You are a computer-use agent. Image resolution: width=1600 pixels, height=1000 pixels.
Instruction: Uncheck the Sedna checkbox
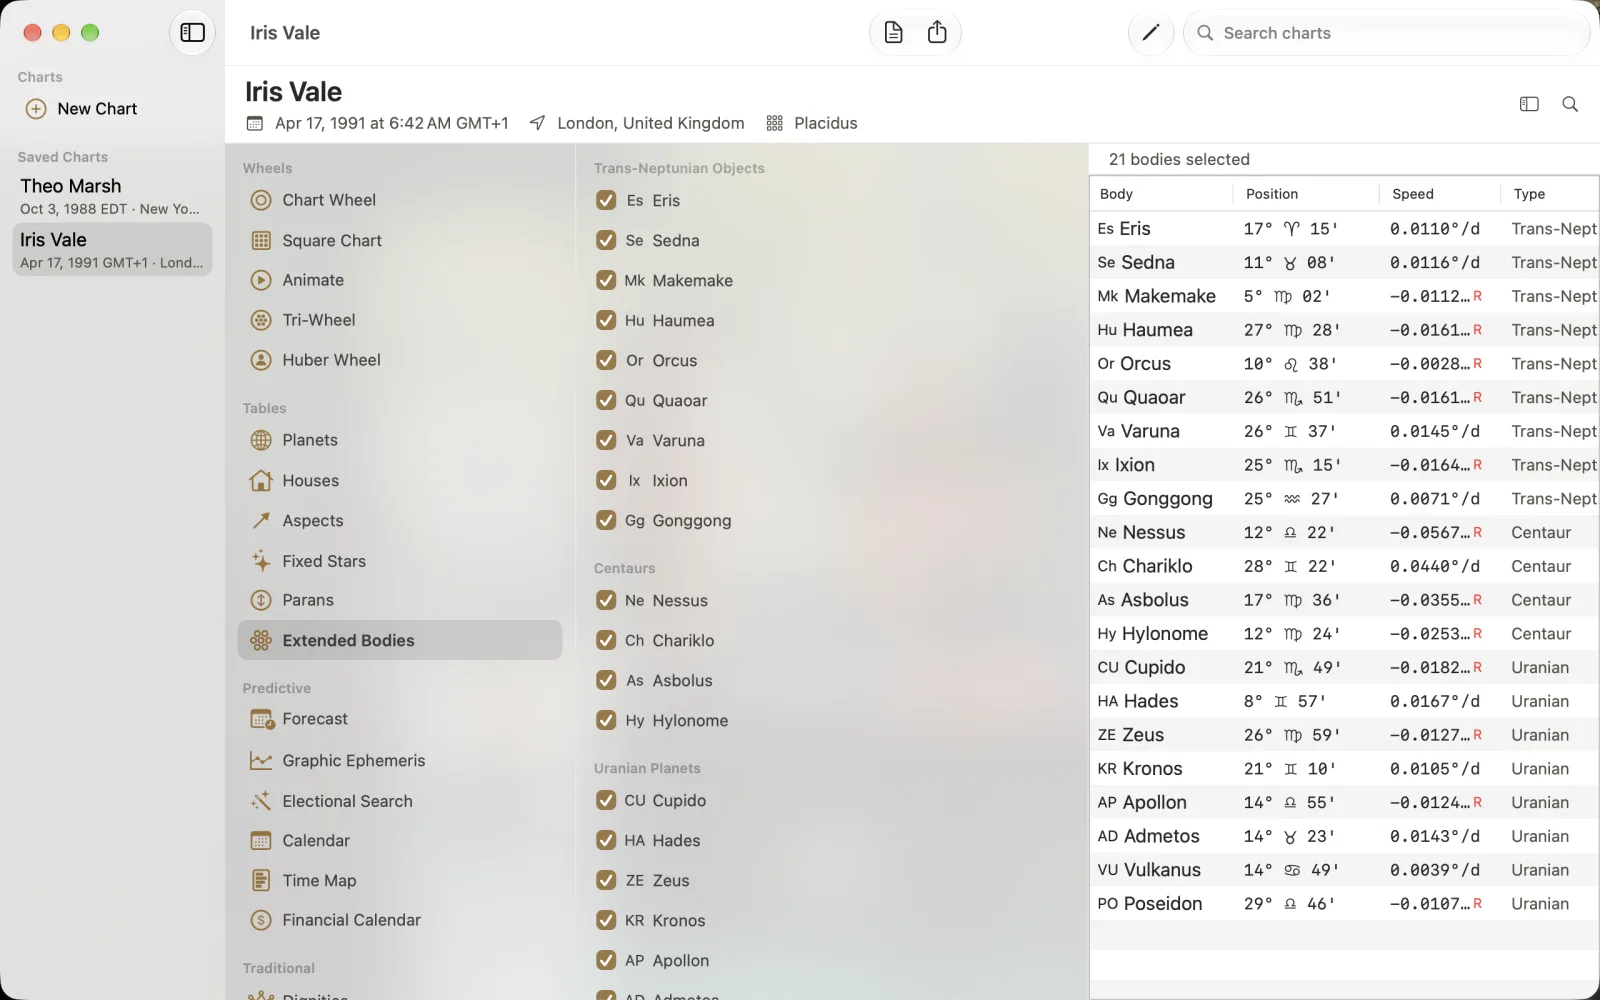point(606,240)
